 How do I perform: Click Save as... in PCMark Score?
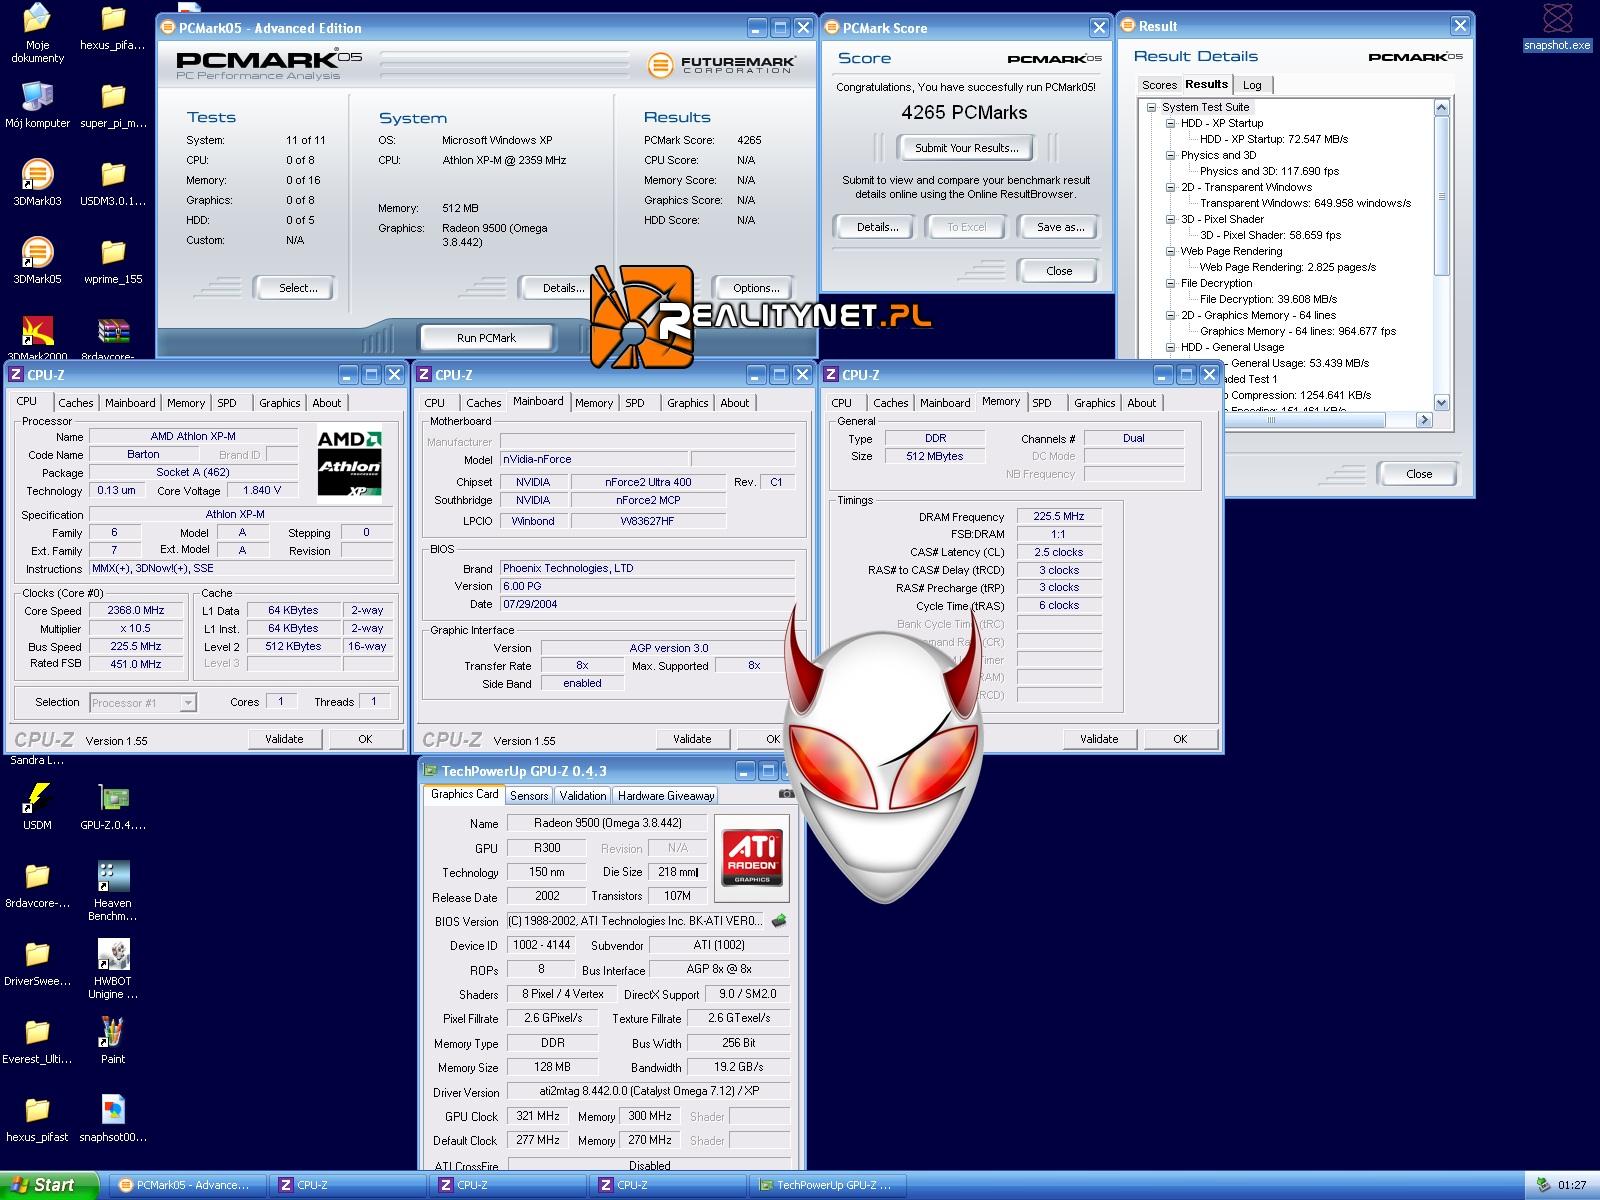[1060, 227]
